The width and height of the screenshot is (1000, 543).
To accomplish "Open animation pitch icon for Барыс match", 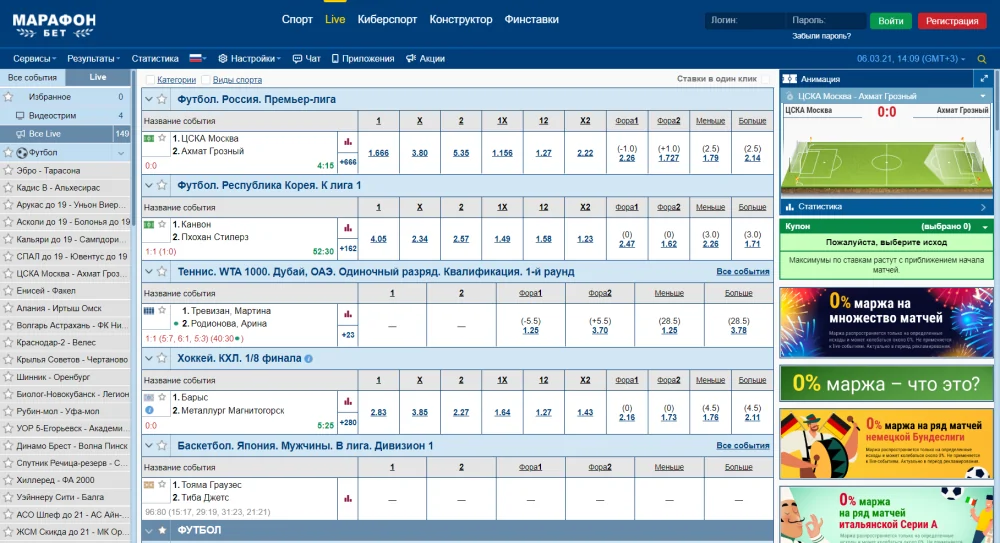I will click(149, 397).
